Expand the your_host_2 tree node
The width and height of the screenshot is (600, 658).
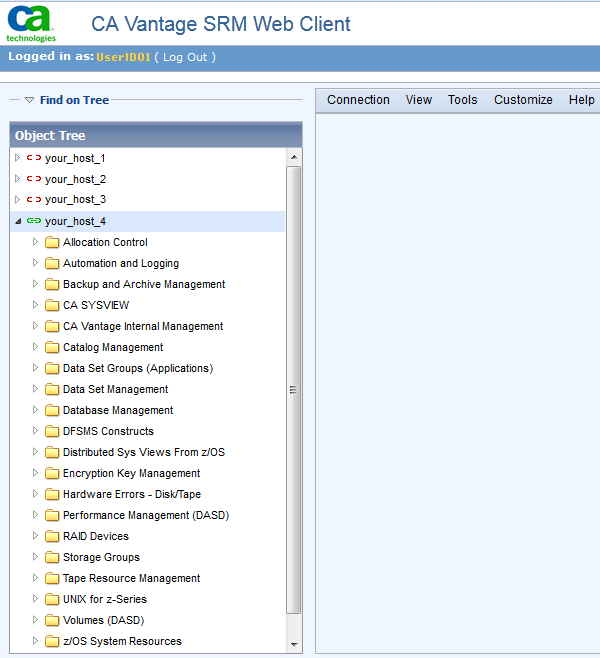17,179
